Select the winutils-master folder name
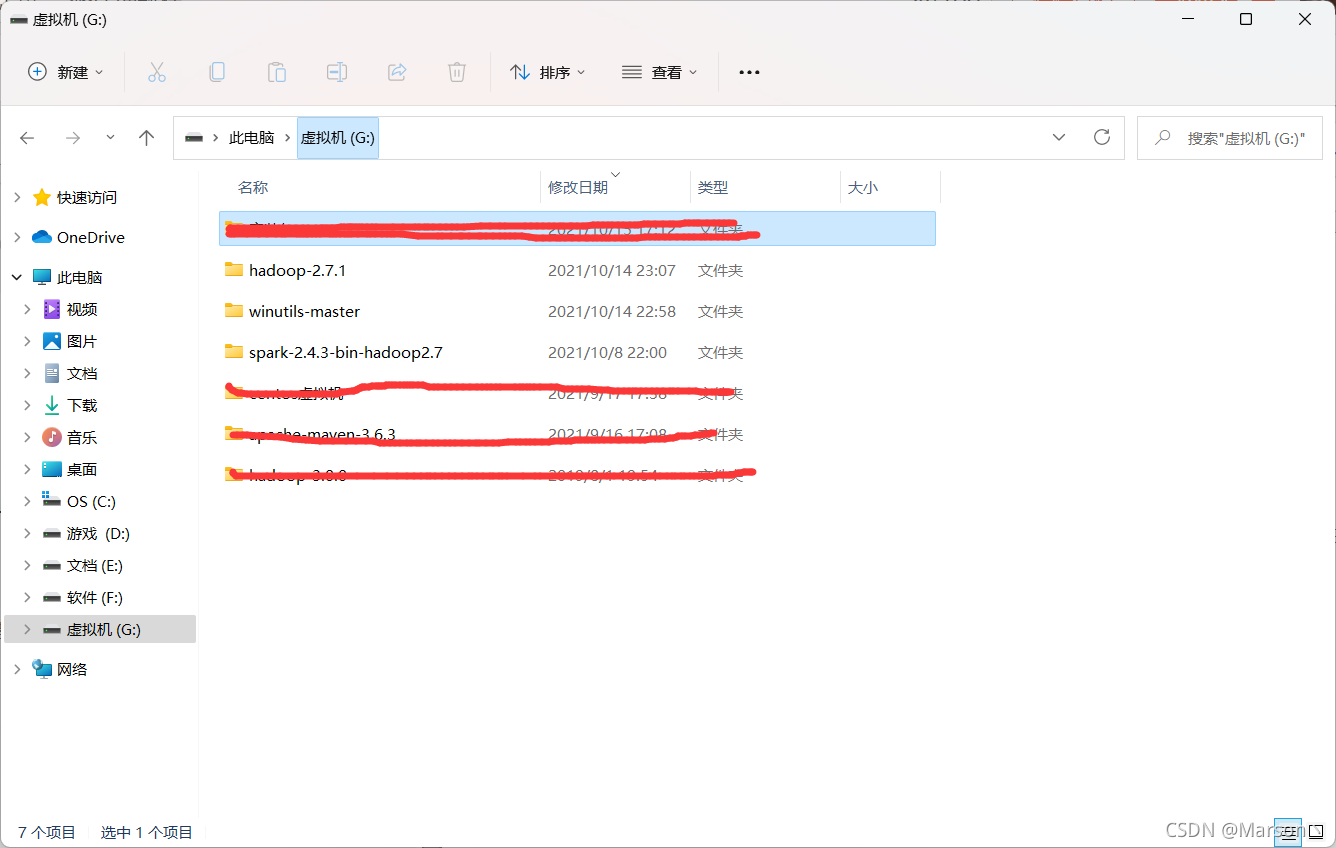This screenshot has width=1336, height=848. click(x=305, y=311)
